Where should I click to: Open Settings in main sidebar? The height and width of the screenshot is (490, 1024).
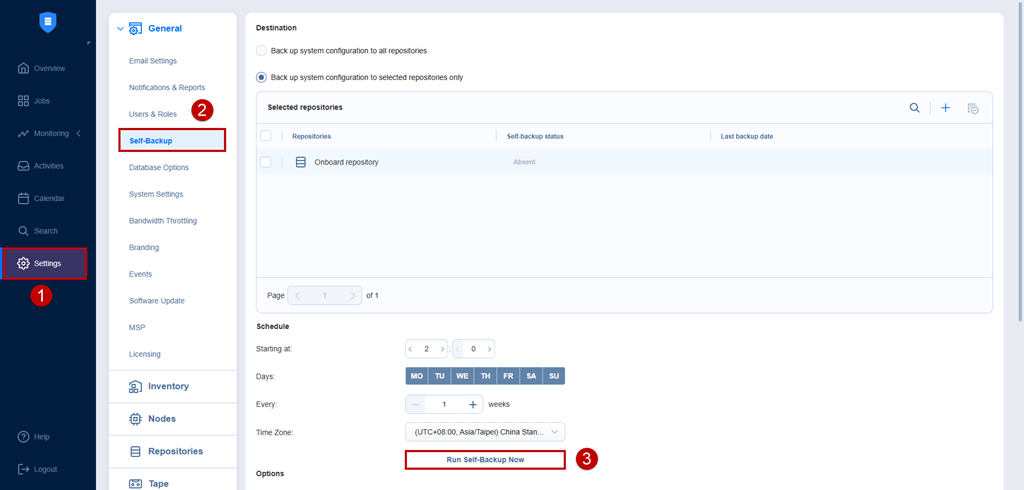(x=44, y=263)
